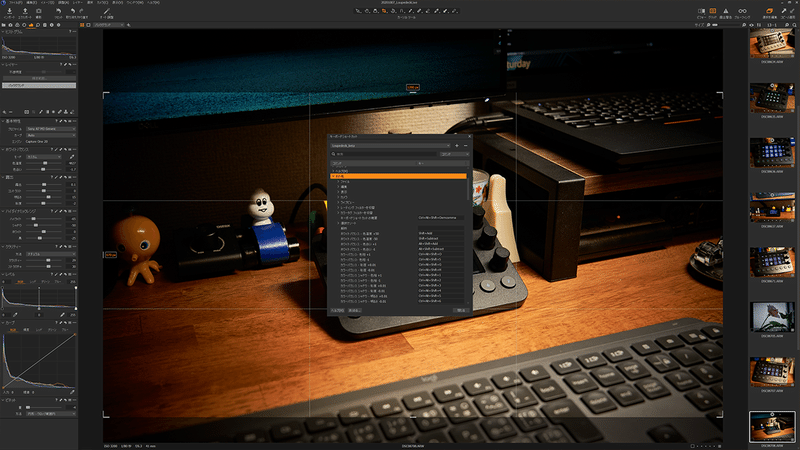The image size is (800, 450).
Task: Click the search field in the shortcuts dialog
Action: point(384,154)
